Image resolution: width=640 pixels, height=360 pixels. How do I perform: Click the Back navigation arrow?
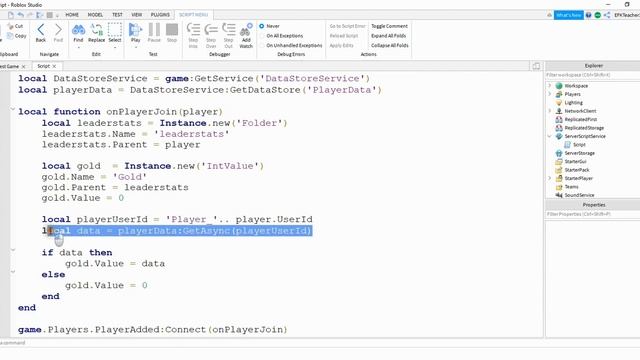(x=41, y=30)
